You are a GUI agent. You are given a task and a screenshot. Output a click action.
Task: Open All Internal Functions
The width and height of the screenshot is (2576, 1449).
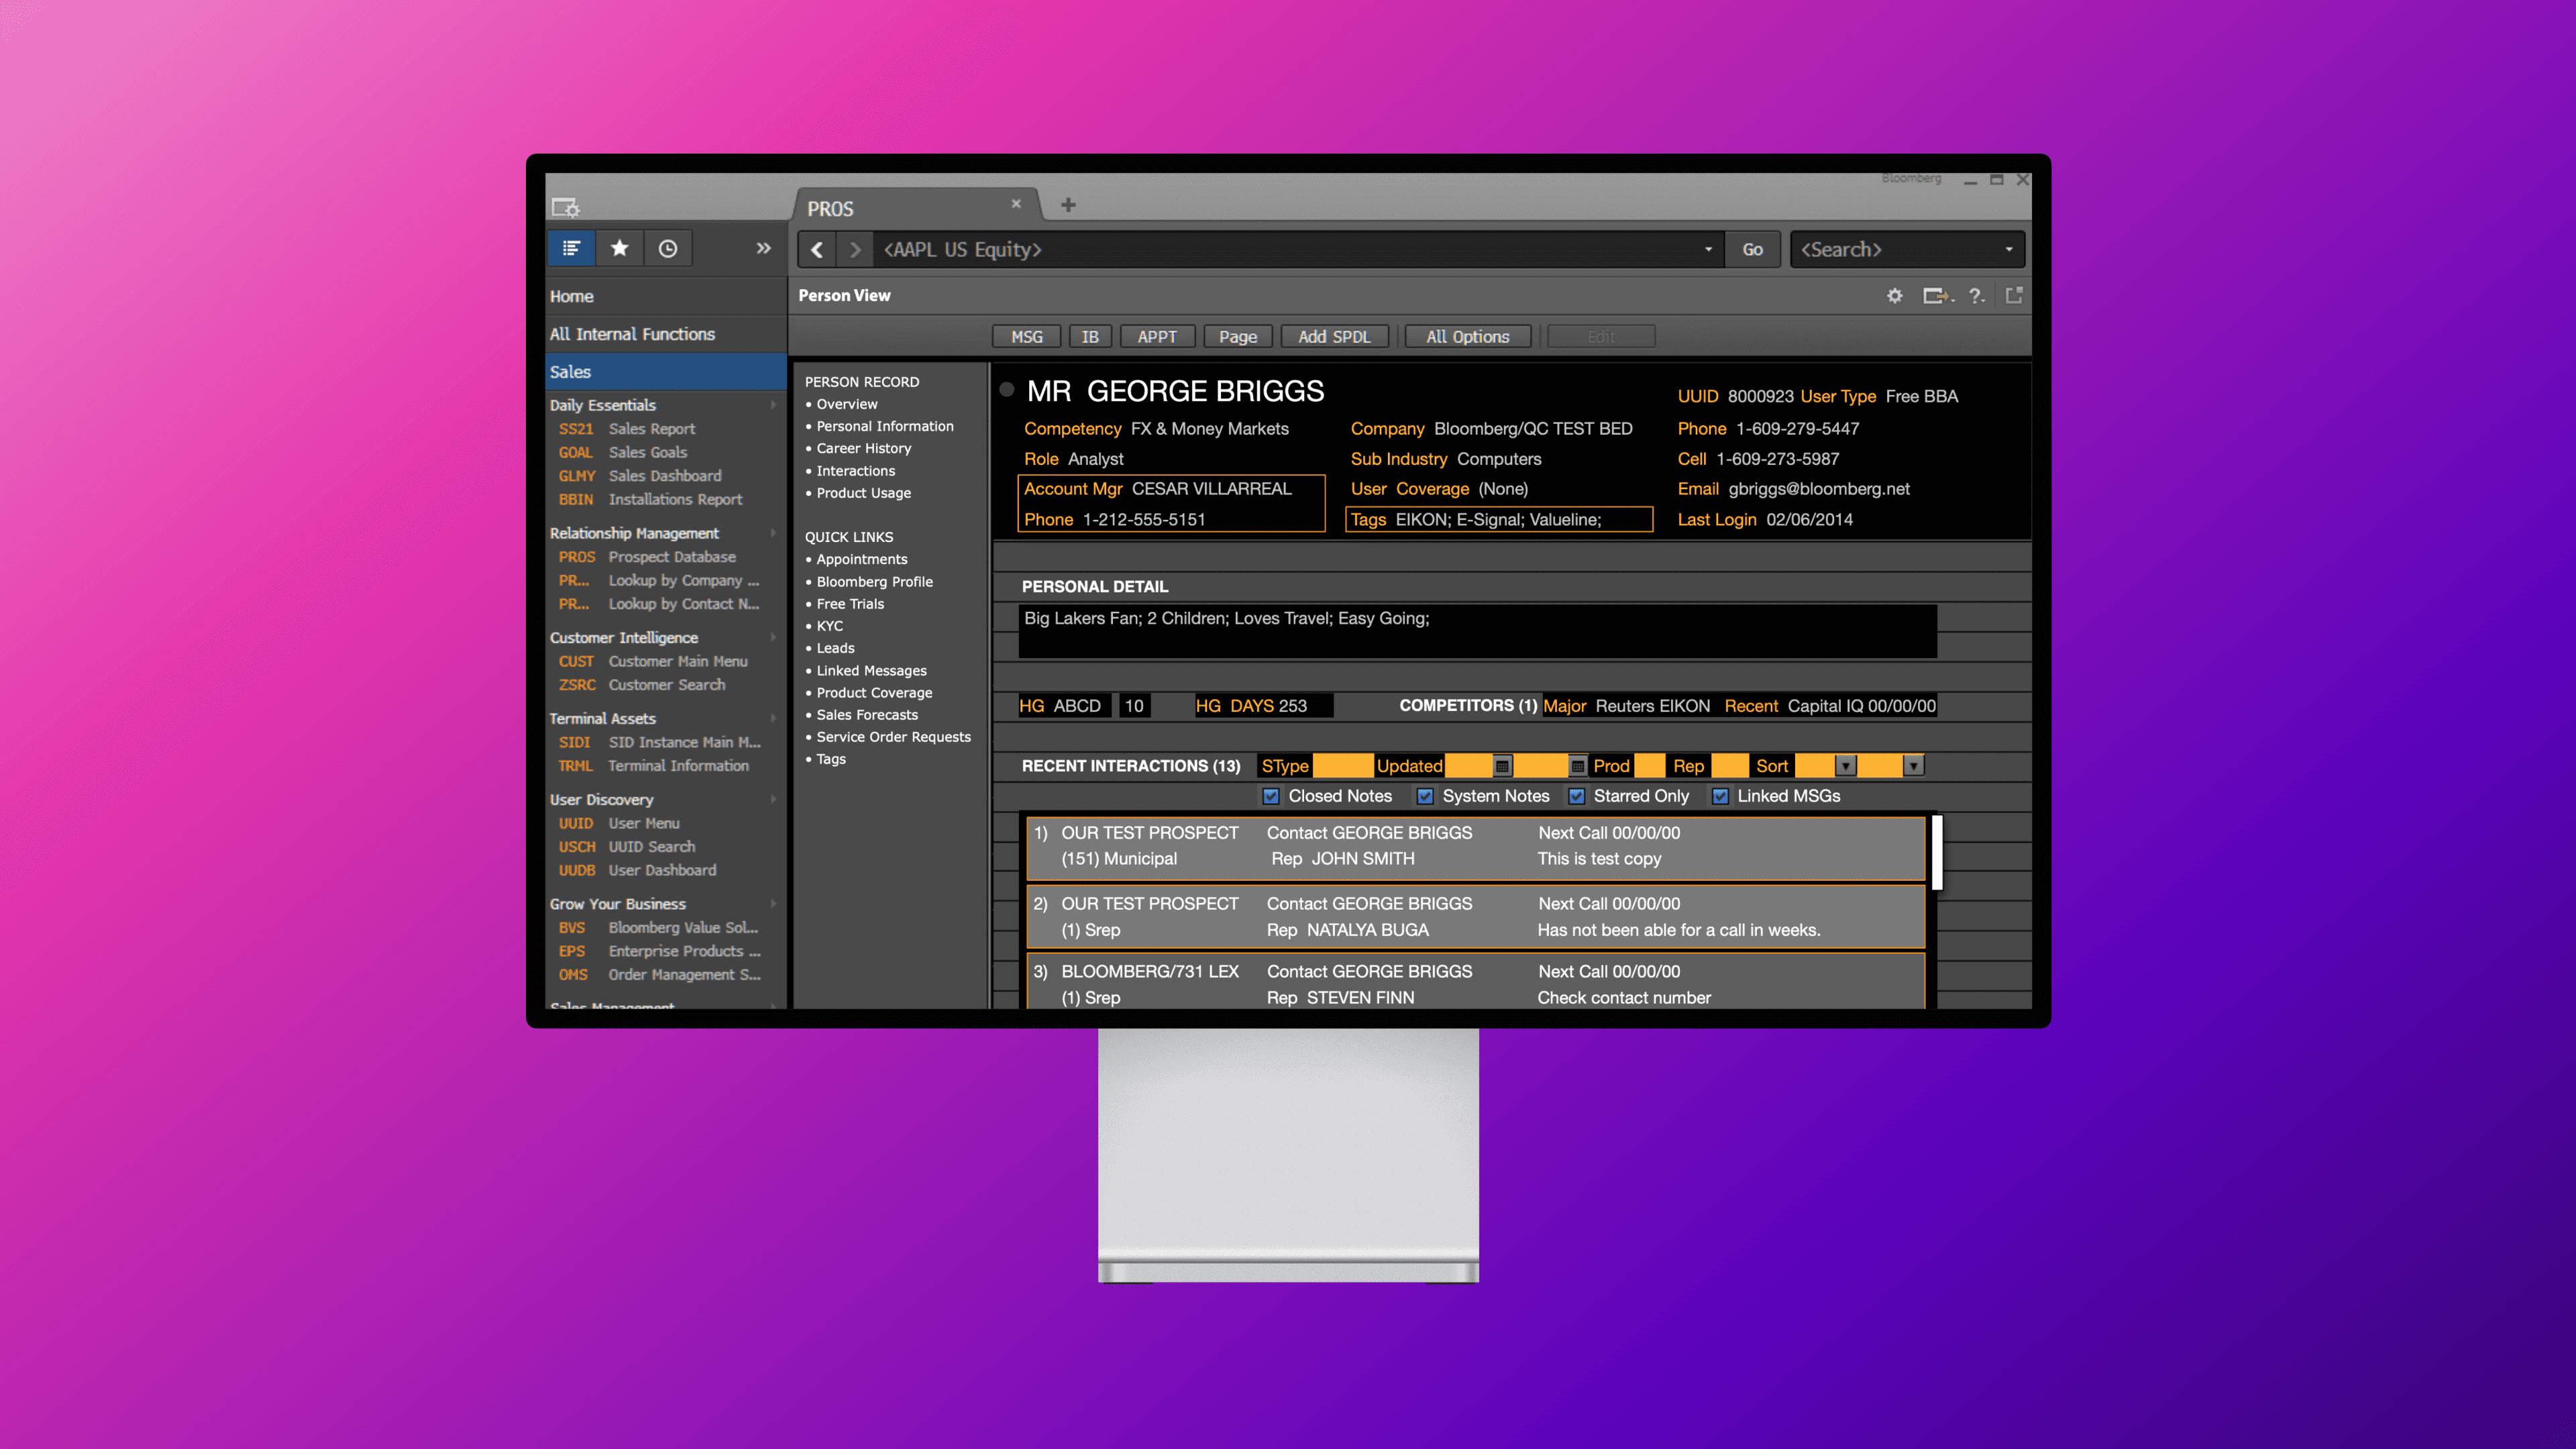666,334
